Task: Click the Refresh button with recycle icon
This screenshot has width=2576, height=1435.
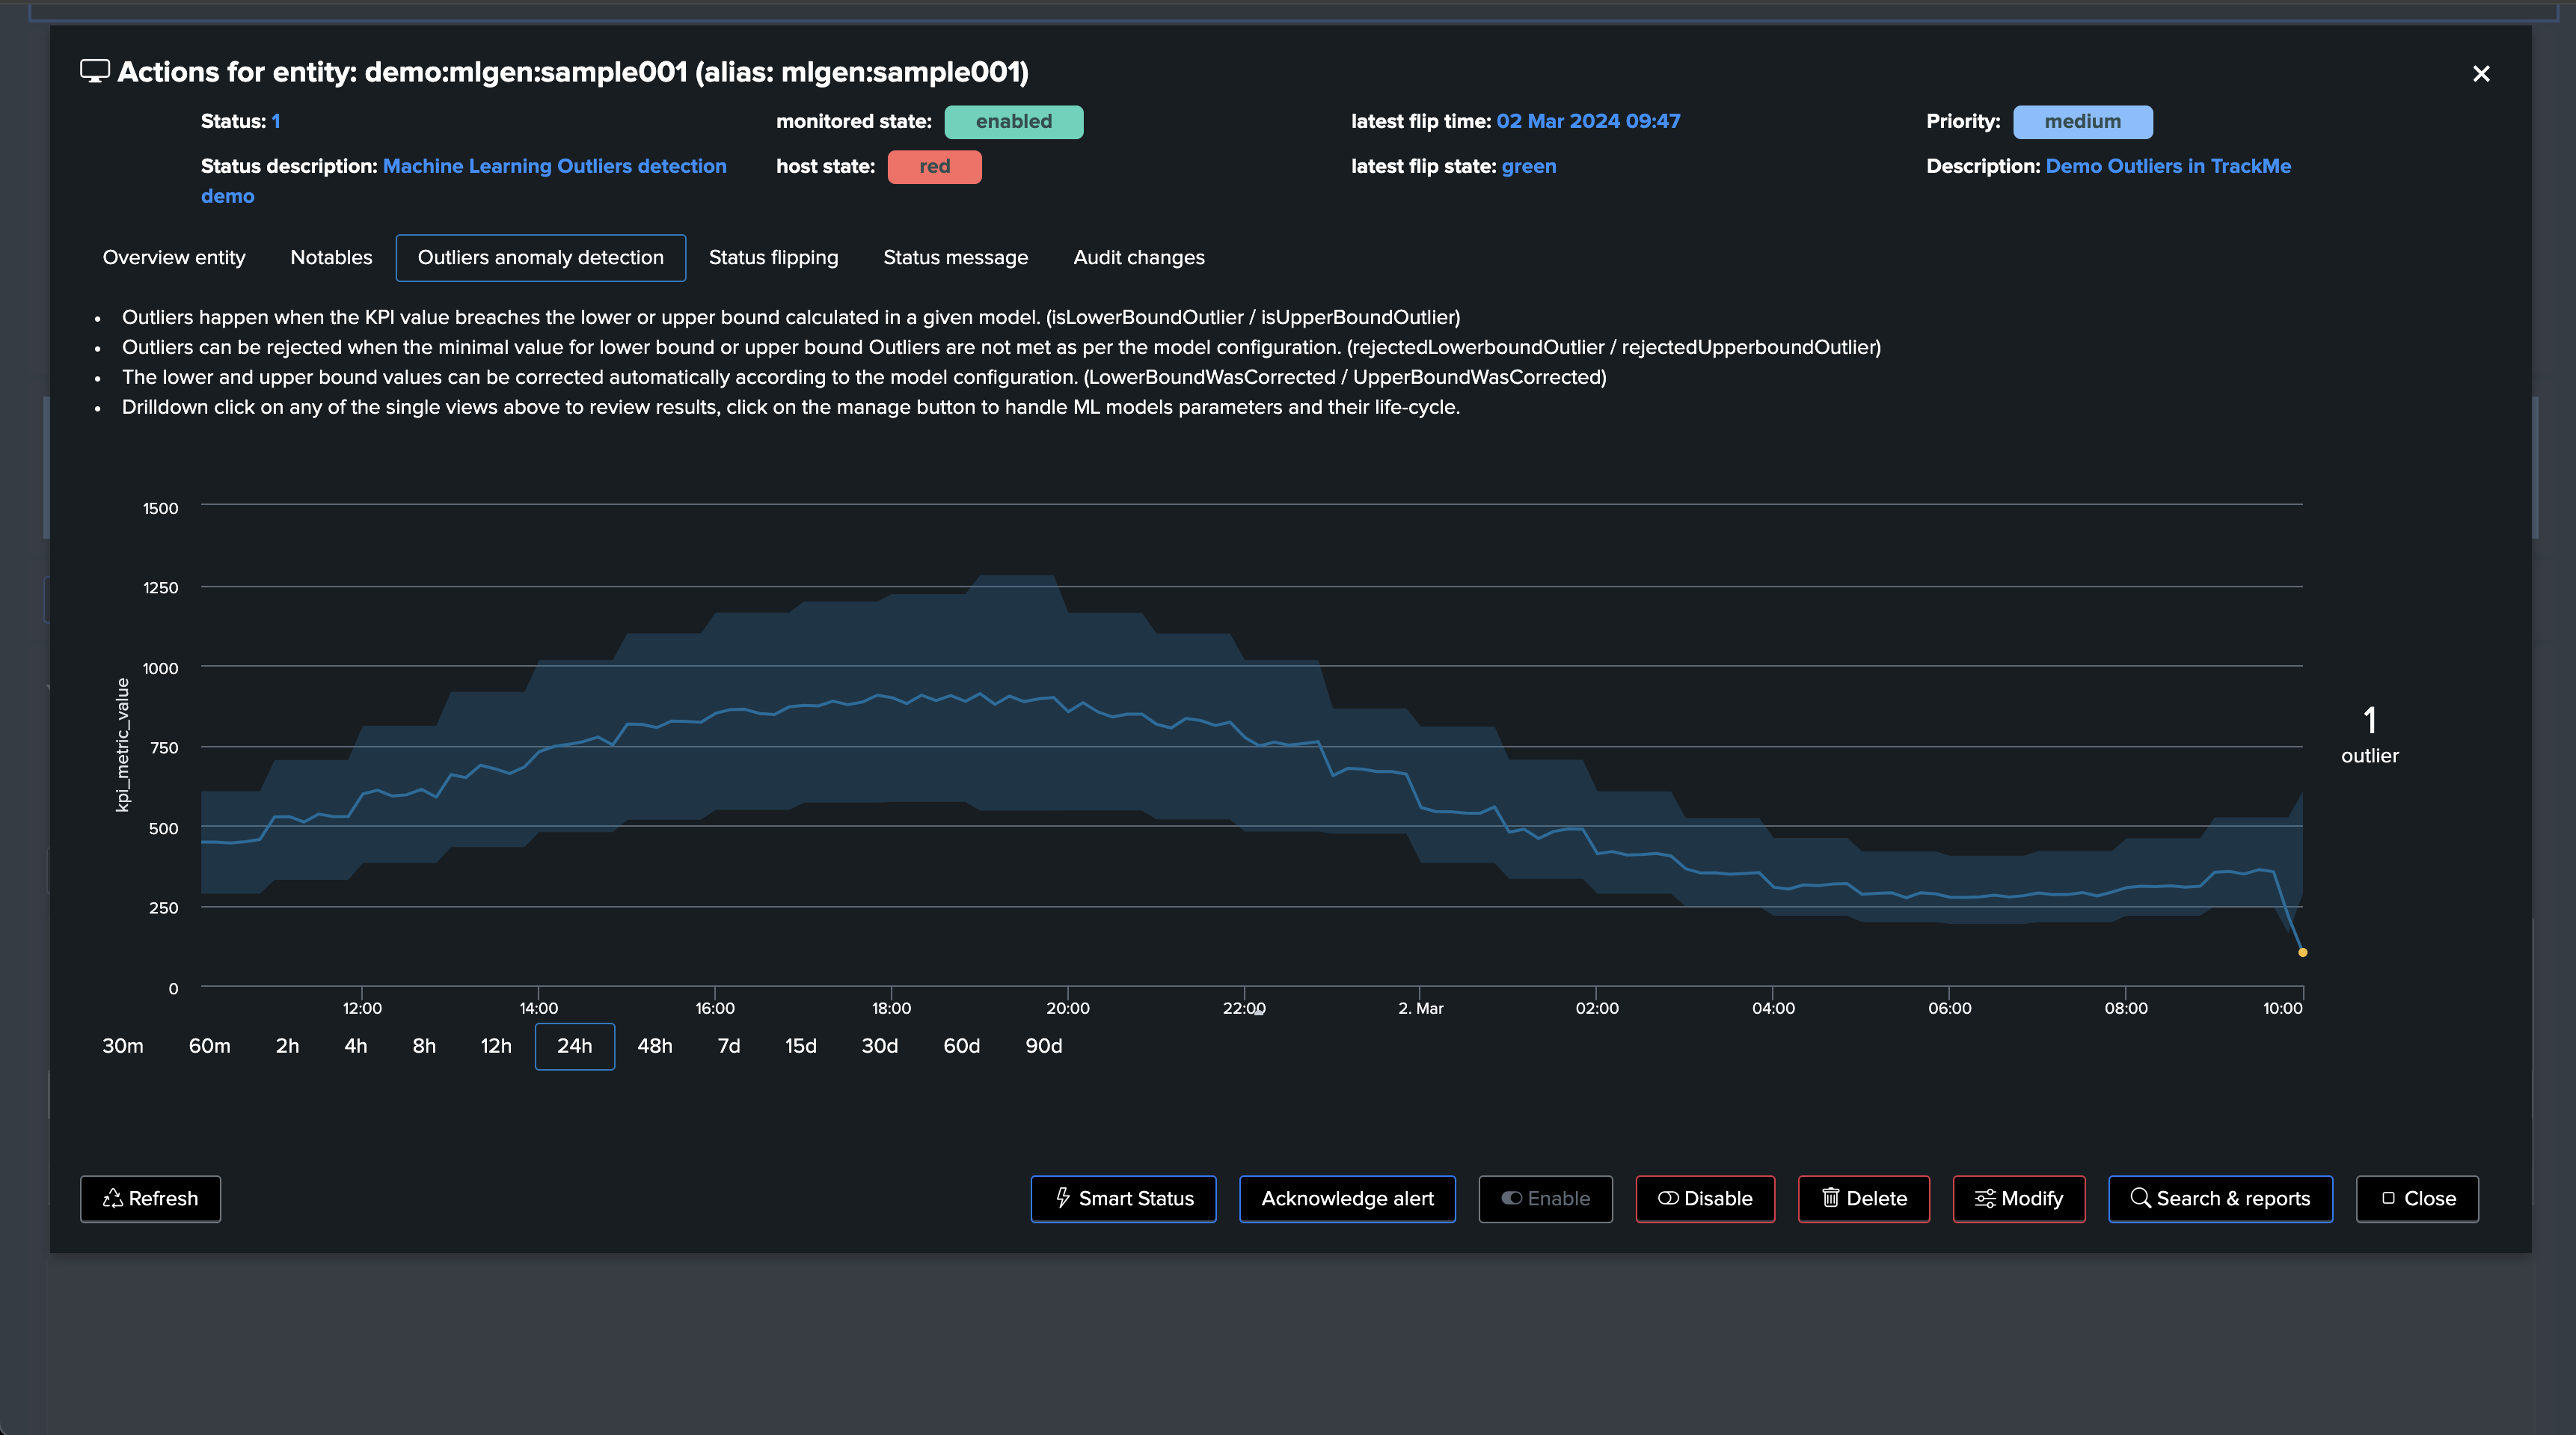Action: (x=150, y=1198)
